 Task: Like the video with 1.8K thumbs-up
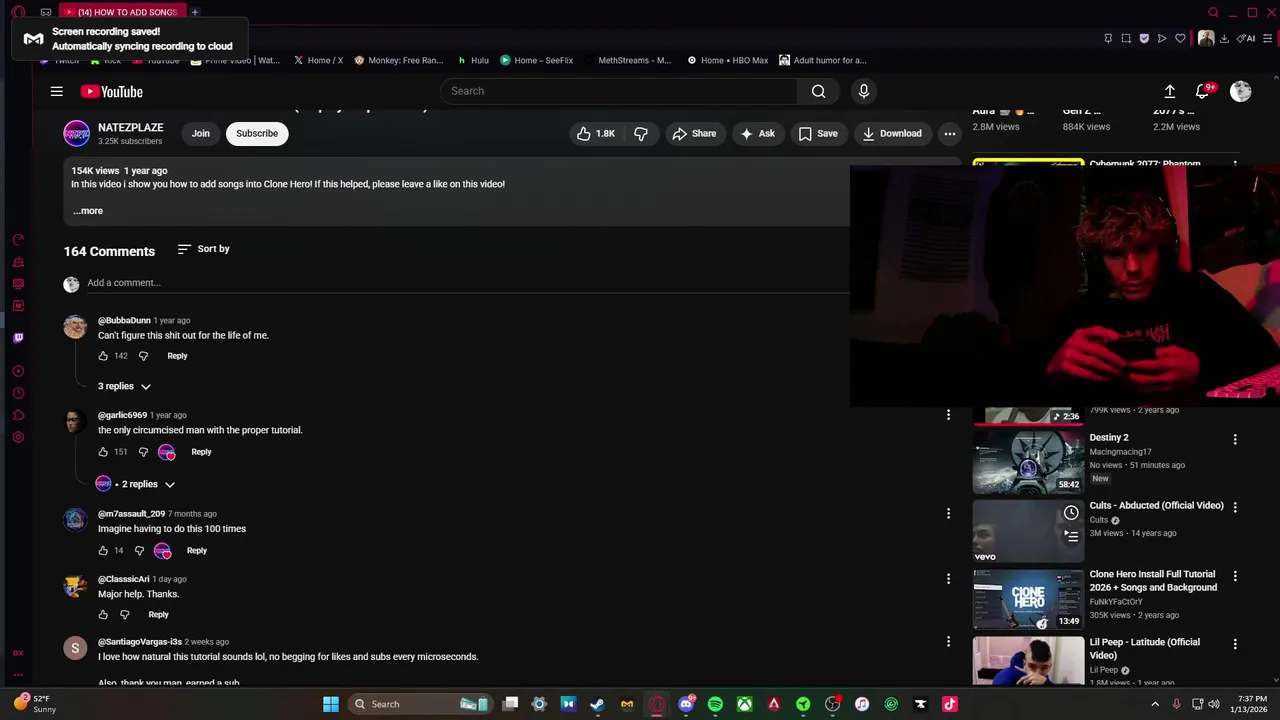click(596, 133)
